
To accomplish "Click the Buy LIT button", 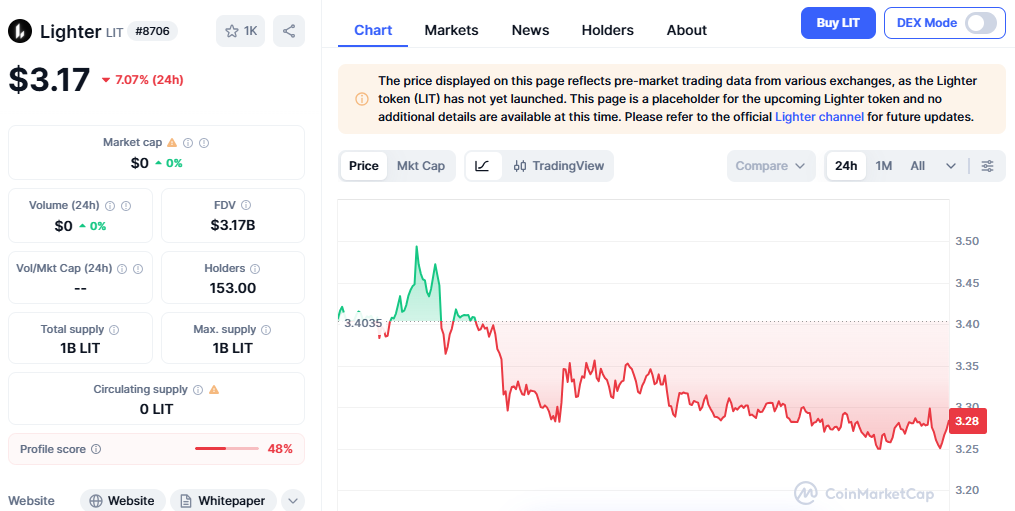I will 838,23.
